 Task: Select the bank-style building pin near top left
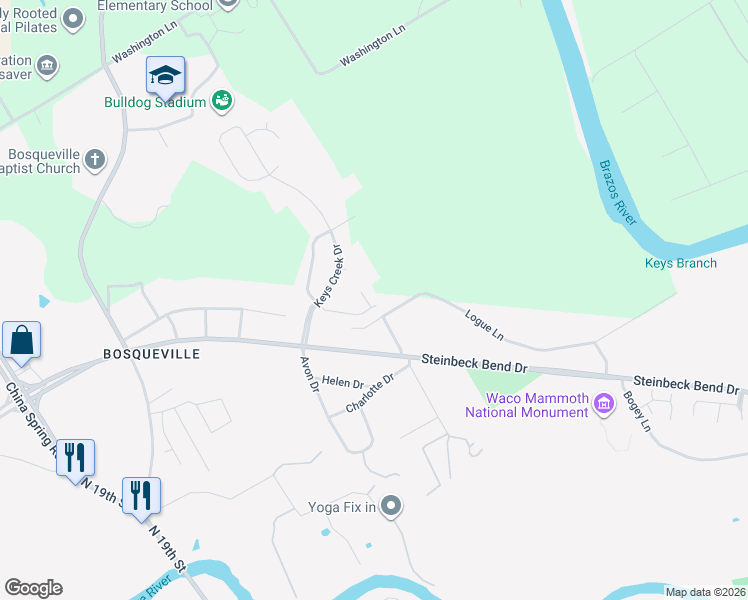tap(47, 66)
